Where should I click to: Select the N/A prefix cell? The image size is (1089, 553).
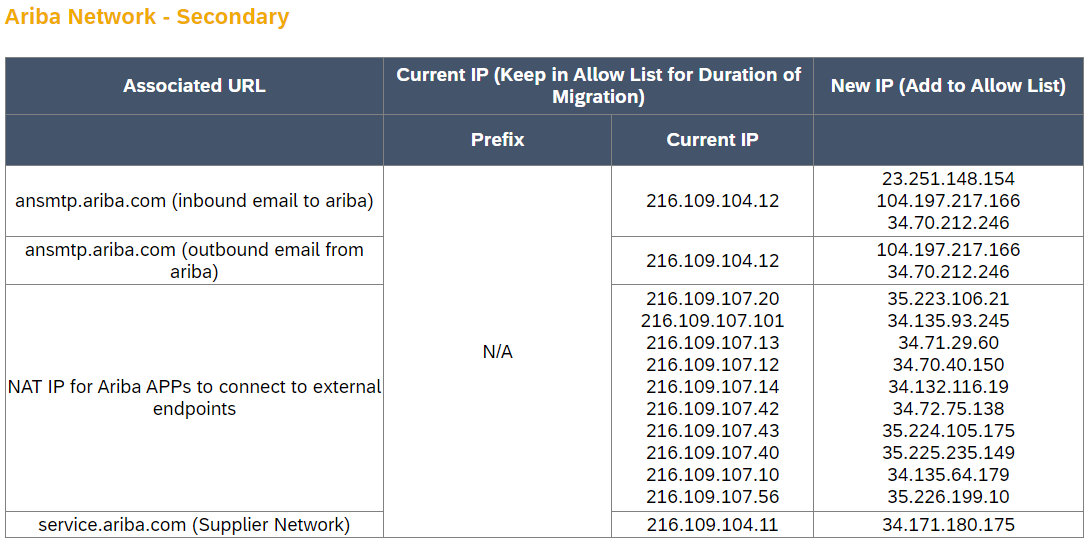pyautogui.click(x=497, y=352)
